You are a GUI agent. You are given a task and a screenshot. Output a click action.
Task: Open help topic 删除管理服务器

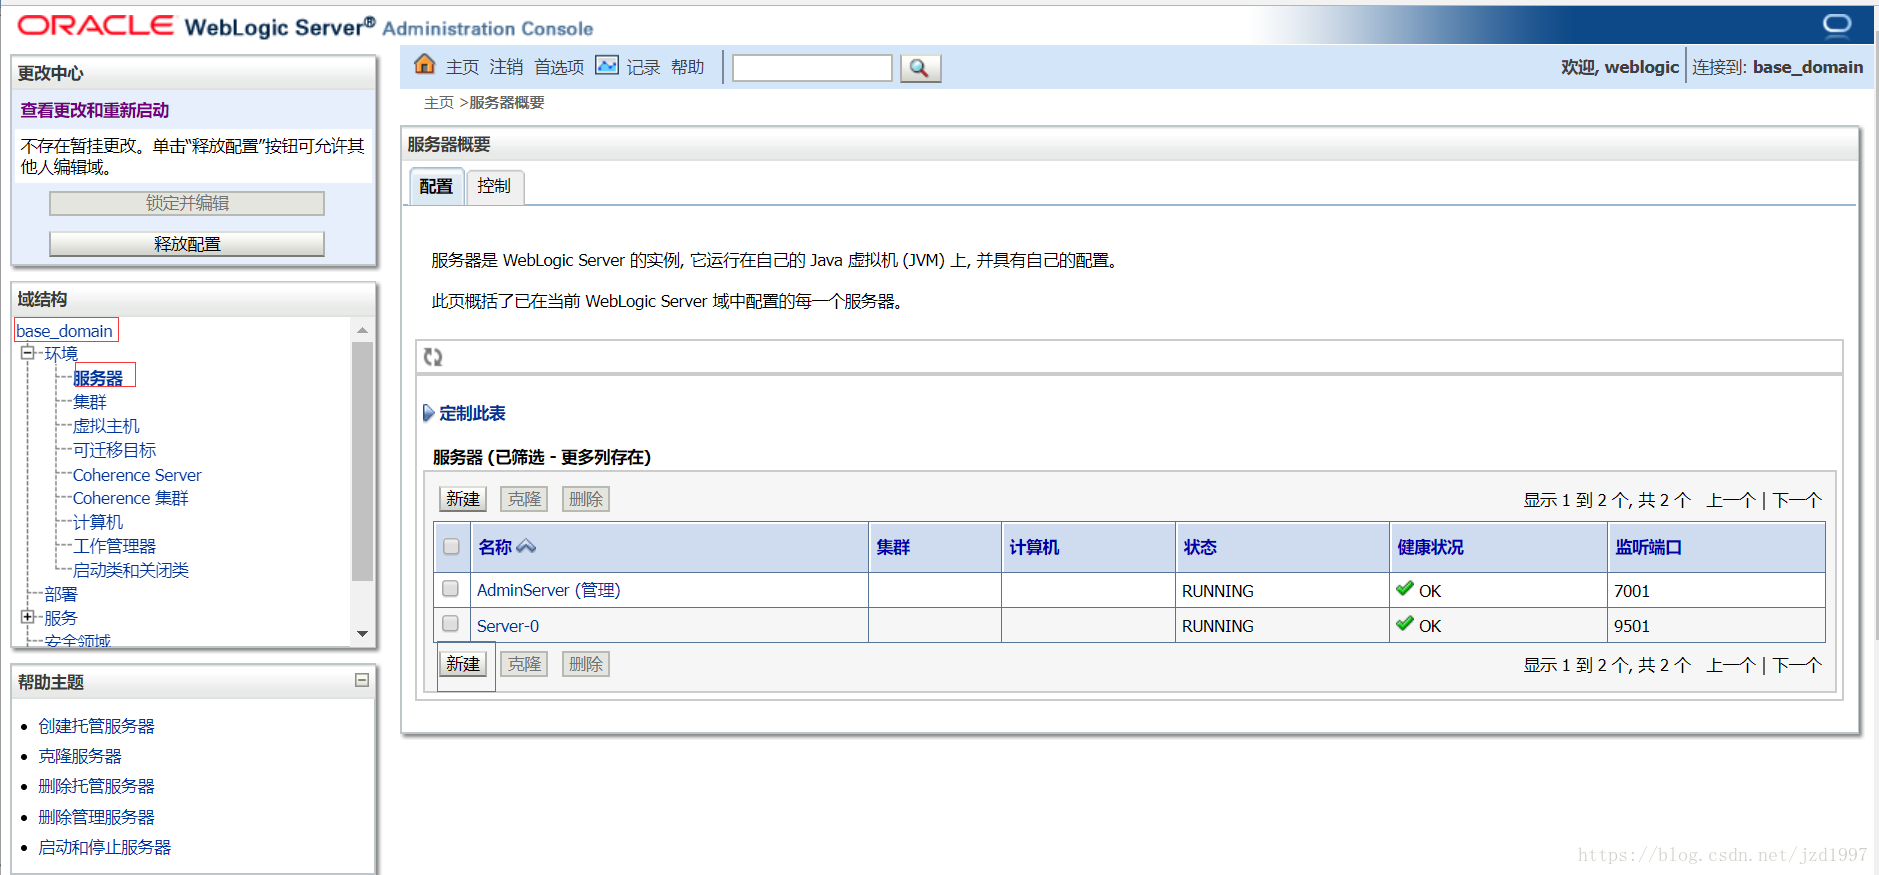pos(97,817)
